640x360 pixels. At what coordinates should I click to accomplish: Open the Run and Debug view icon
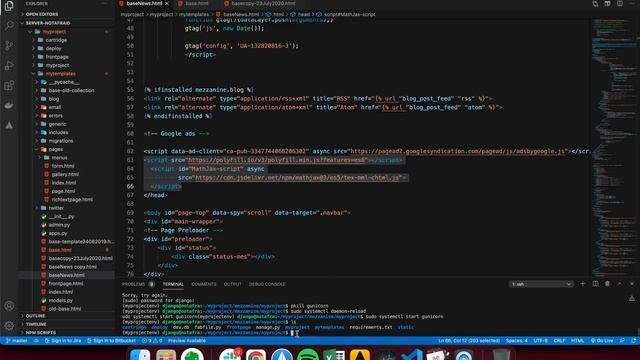[9, 65]
